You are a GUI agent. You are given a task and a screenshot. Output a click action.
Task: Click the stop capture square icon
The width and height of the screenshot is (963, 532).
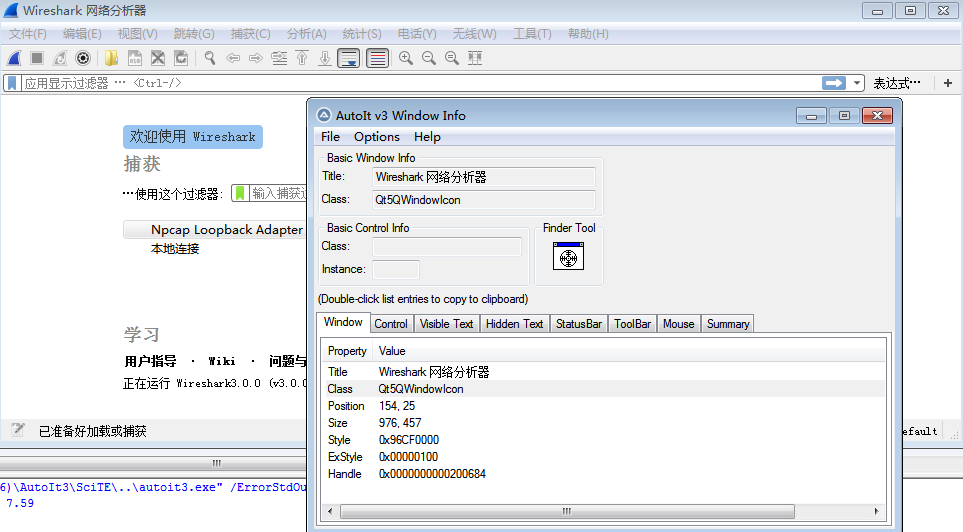tap(37, 58)
